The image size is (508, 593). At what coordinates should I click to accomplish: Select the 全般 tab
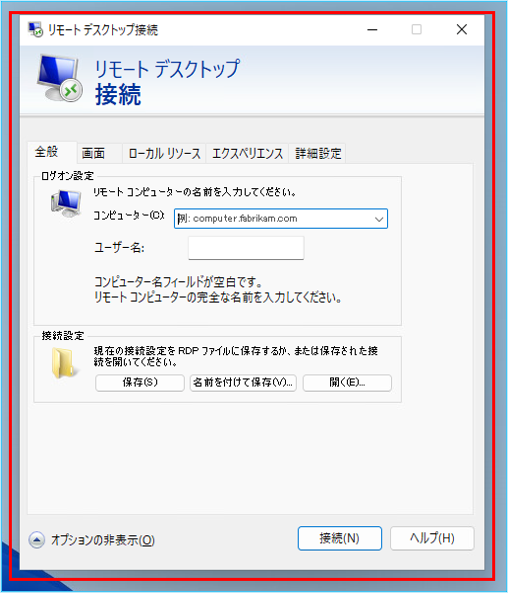(47, 152)
